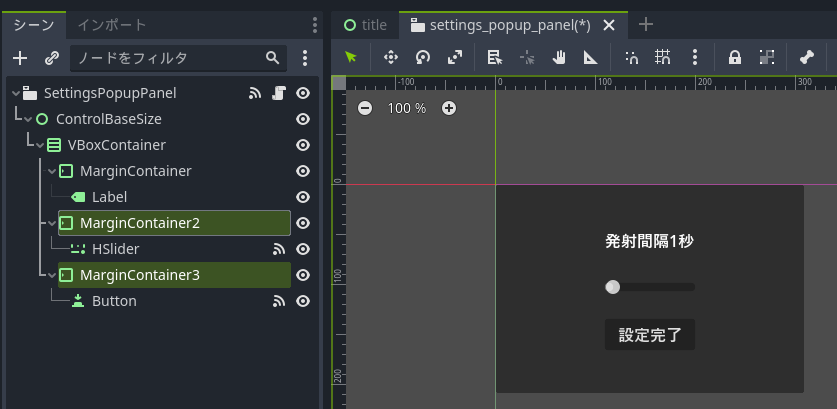This screenshot has width=837, height=409.
Task: Toggle smart snap magnet icon
Action: (631, 57)
